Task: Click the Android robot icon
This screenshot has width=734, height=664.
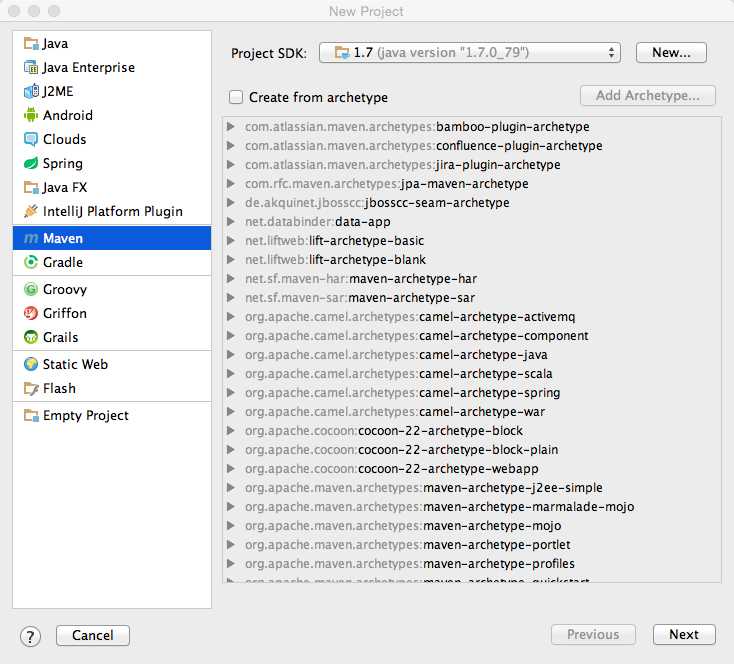Action: (x=31, y=115)
